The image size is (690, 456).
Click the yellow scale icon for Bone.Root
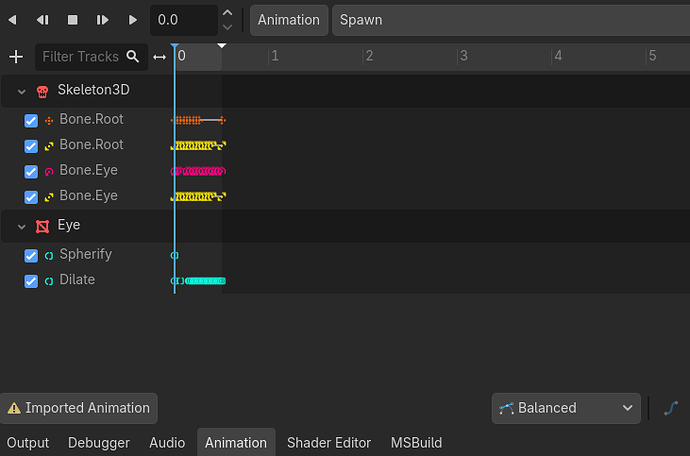point(49,146)
